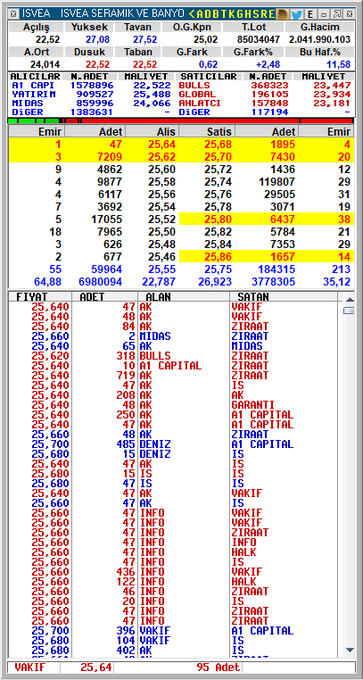Restore the window using the restore icon
Viewport: 363px width, 680px height.
[x=337, y=14]
